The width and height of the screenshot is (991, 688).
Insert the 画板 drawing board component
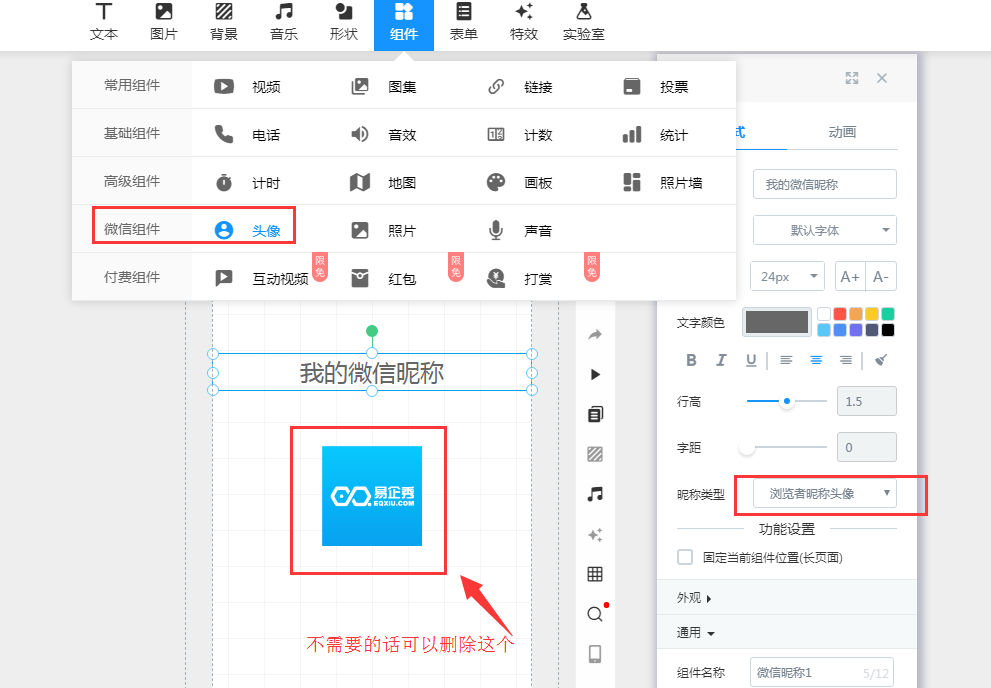[x=520, y=183]
